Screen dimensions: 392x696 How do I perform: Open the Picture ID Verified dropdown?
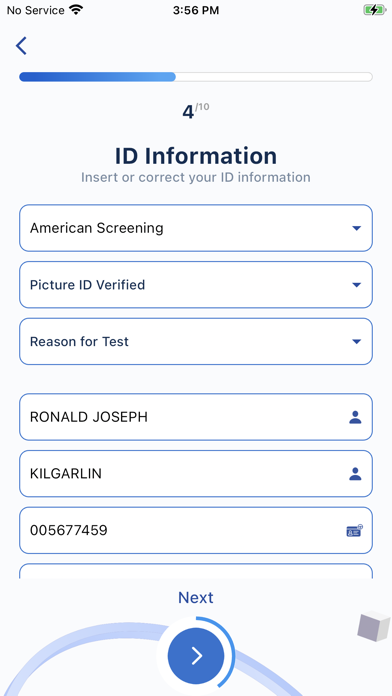pyautogui.click(x=196, y=285)
